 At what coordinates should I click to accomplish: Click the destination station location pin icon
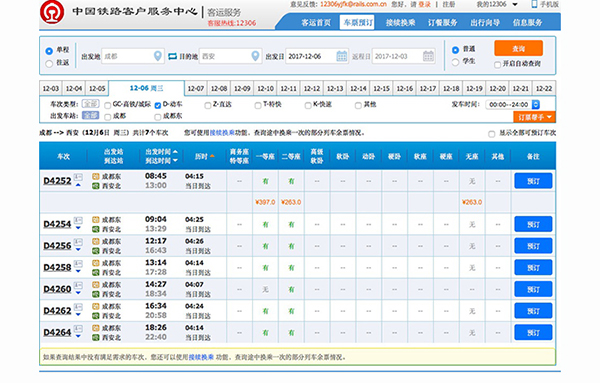[255, 56]
